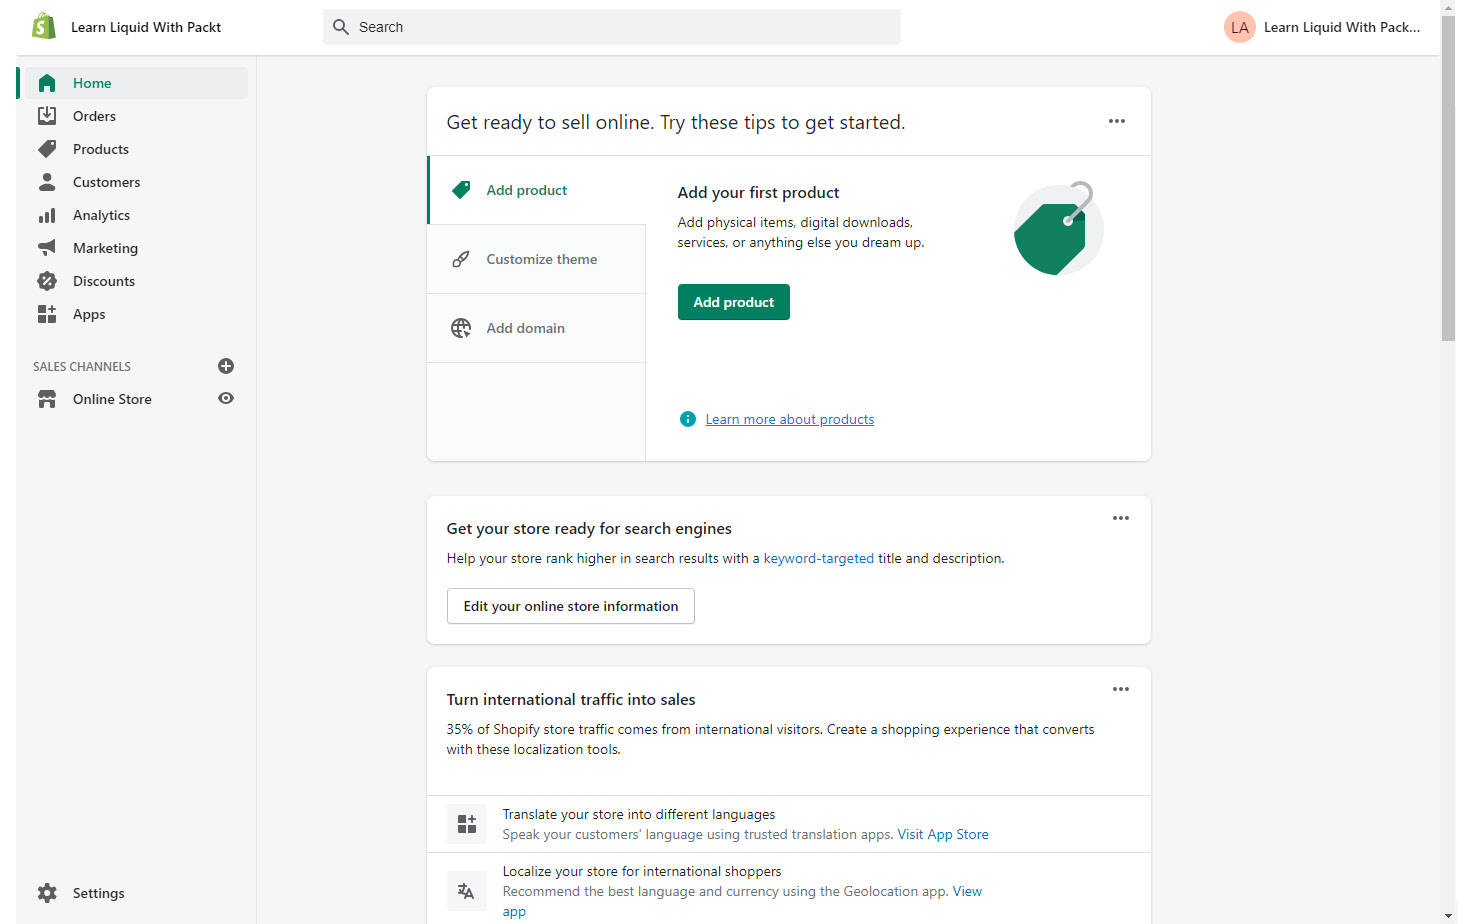
Task: Select Products in the sidebar
Action: click(100, 148)
